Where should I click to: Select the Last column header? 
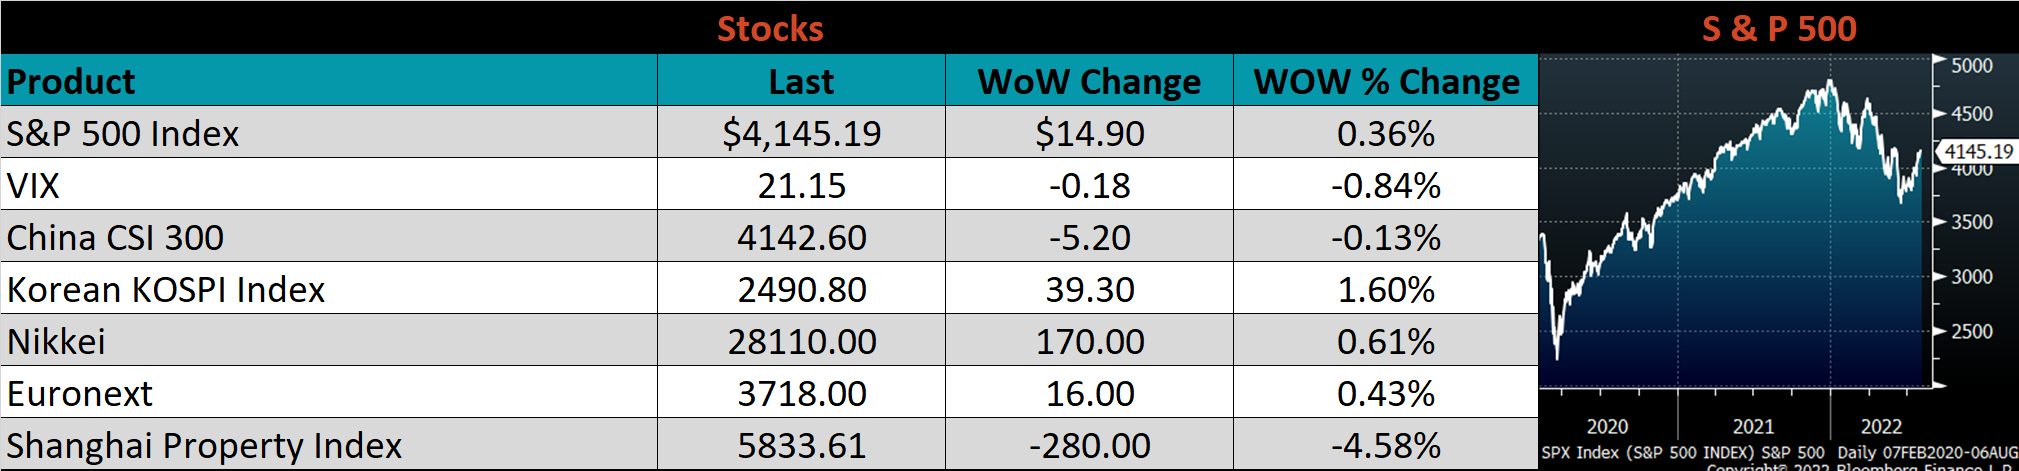pyautogui.click(x=801, y=81)
